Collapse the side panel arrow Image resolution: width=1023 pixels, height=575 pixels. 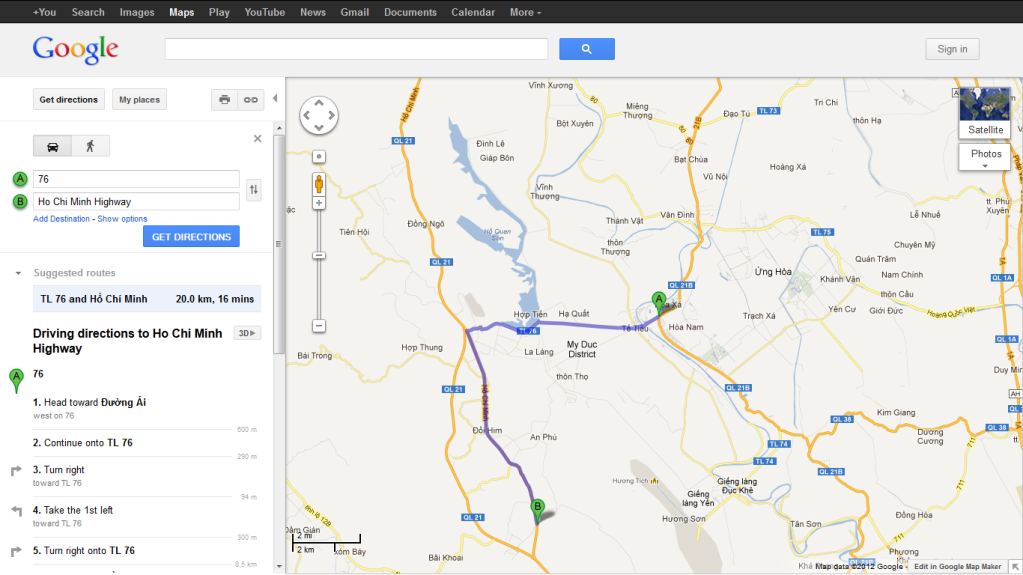(x=275, y=99)
